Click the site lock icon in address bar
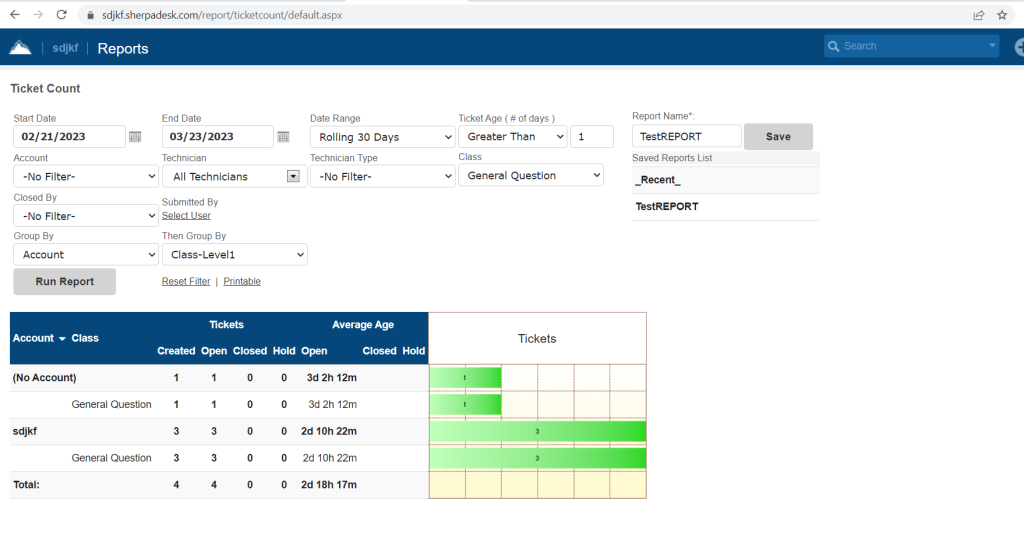The height and width of the screenshot is (536, 1024). (x=90, y=15)
